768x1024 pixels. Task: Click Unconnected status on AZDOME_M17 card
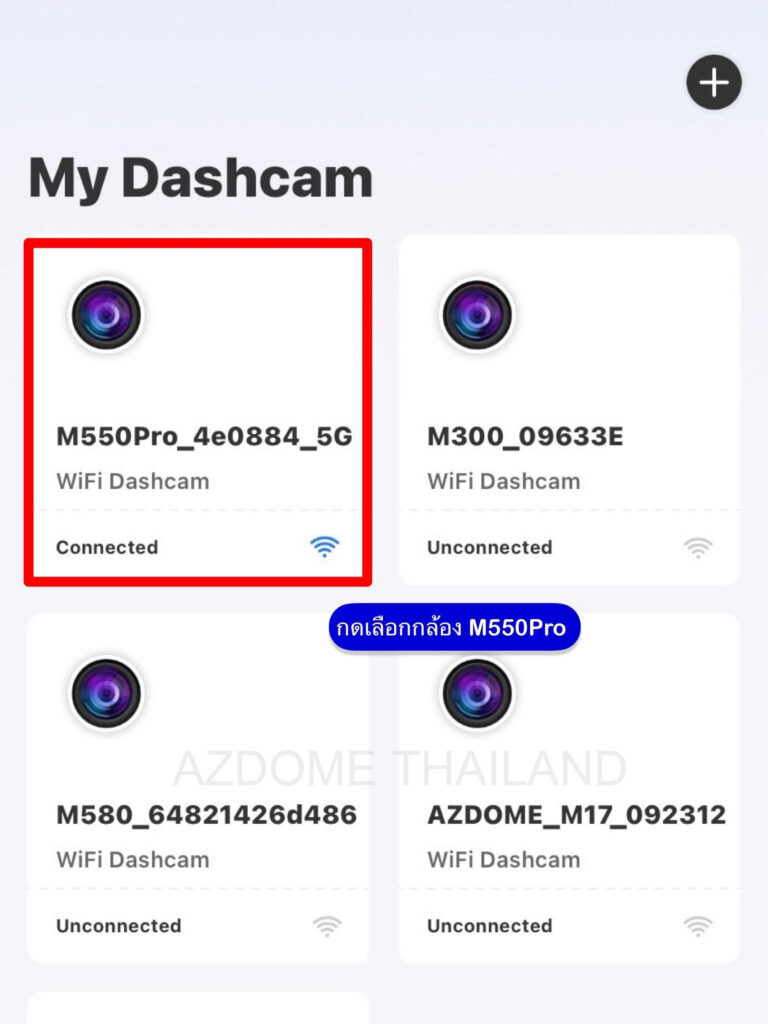click(x=490, y=925)
